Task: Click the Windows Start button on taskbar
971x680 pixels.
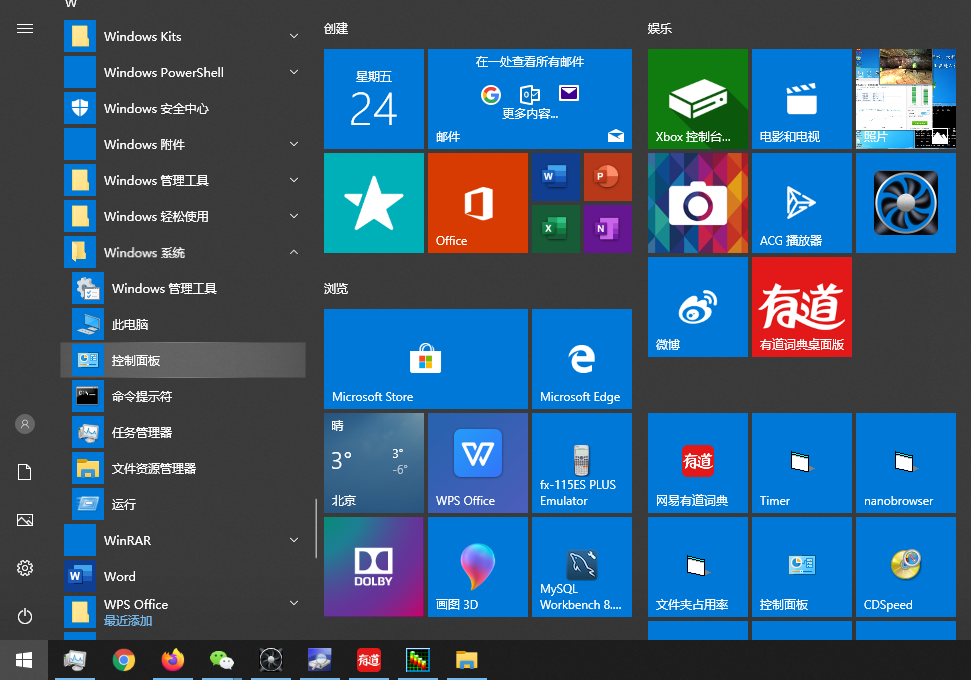Action: click(x=24, y=660)
